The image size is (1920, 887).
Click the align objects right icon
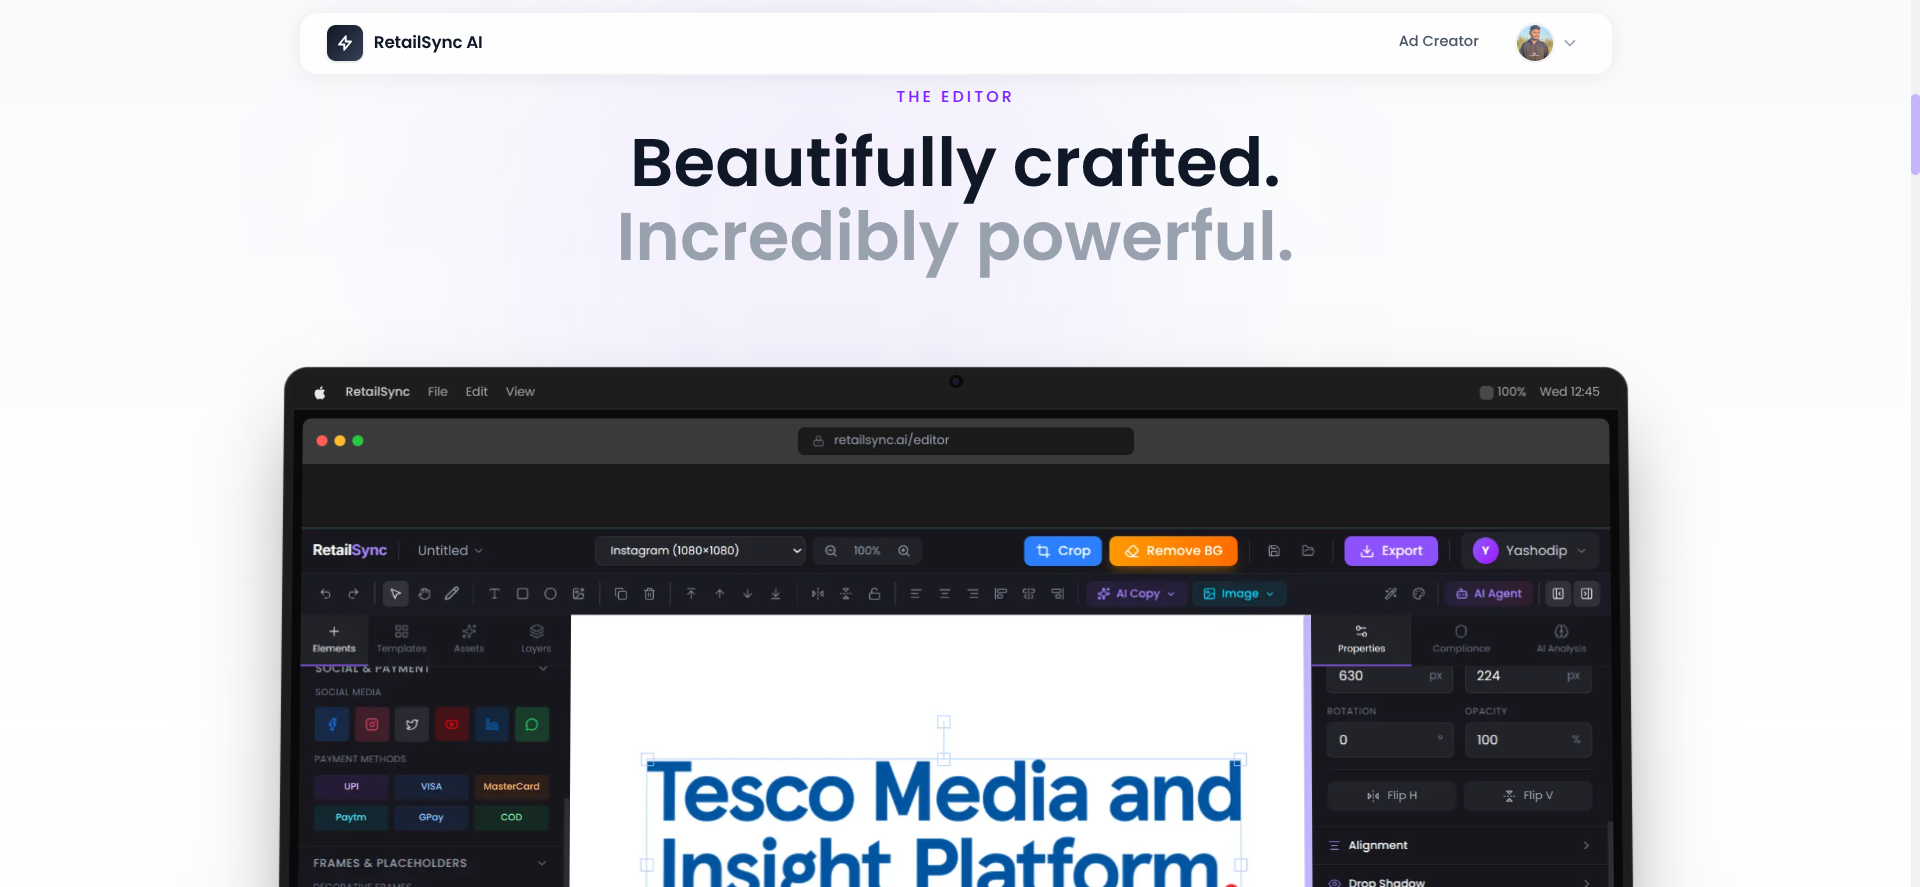pos(1057,594)
